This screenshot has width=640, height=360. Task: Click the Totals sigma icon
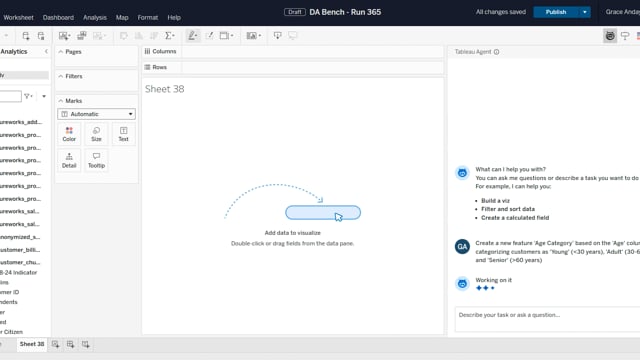169,36
